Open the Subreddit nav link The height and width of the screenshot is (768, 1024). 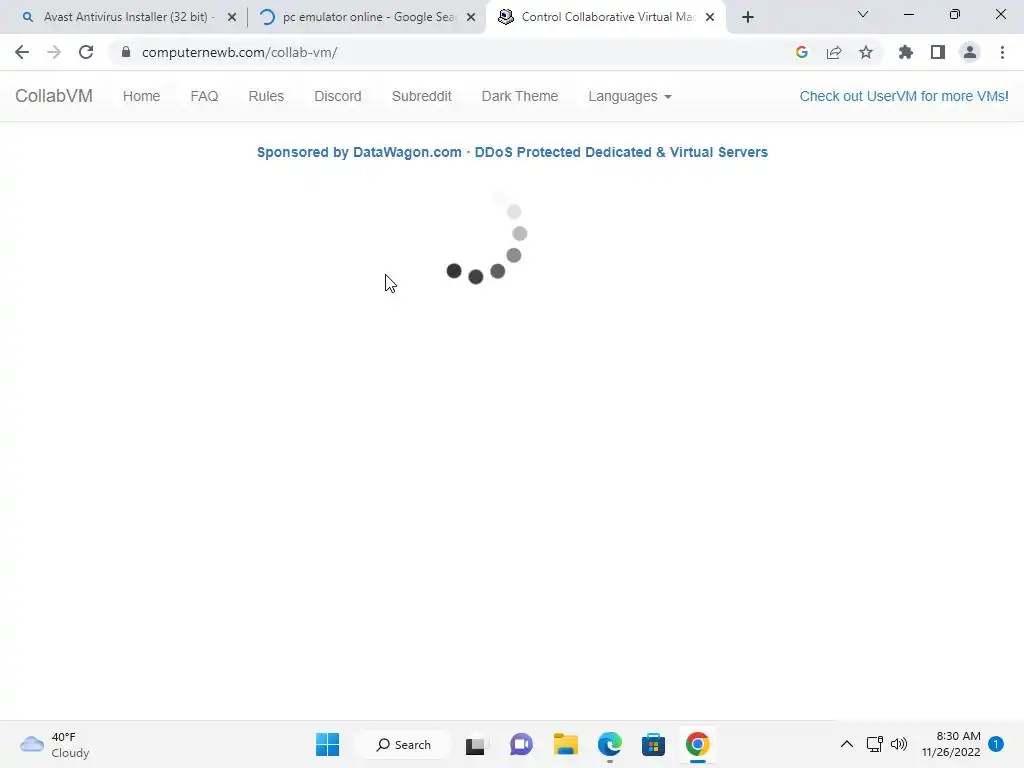(x=421, y=96)
